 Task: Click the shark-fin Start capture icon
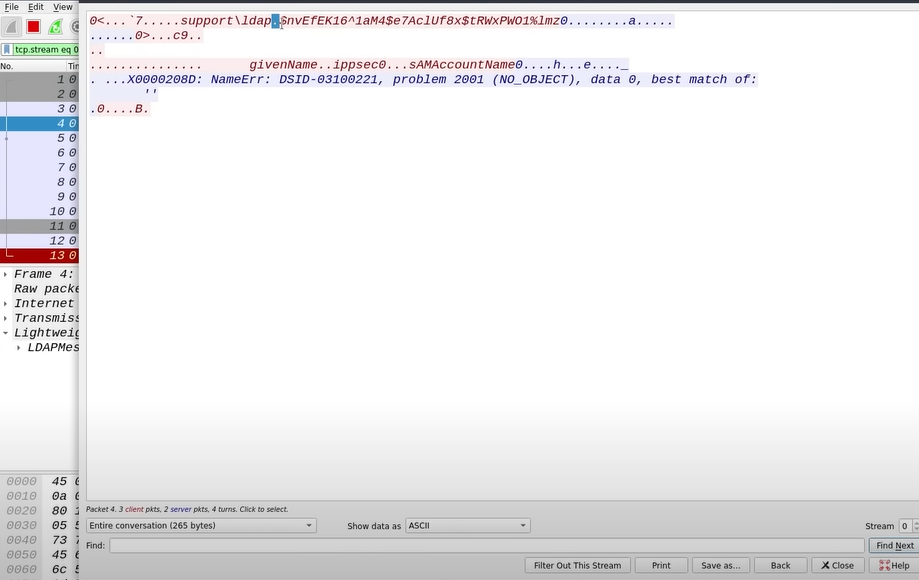pyautogui.click(x=11, y=27)
